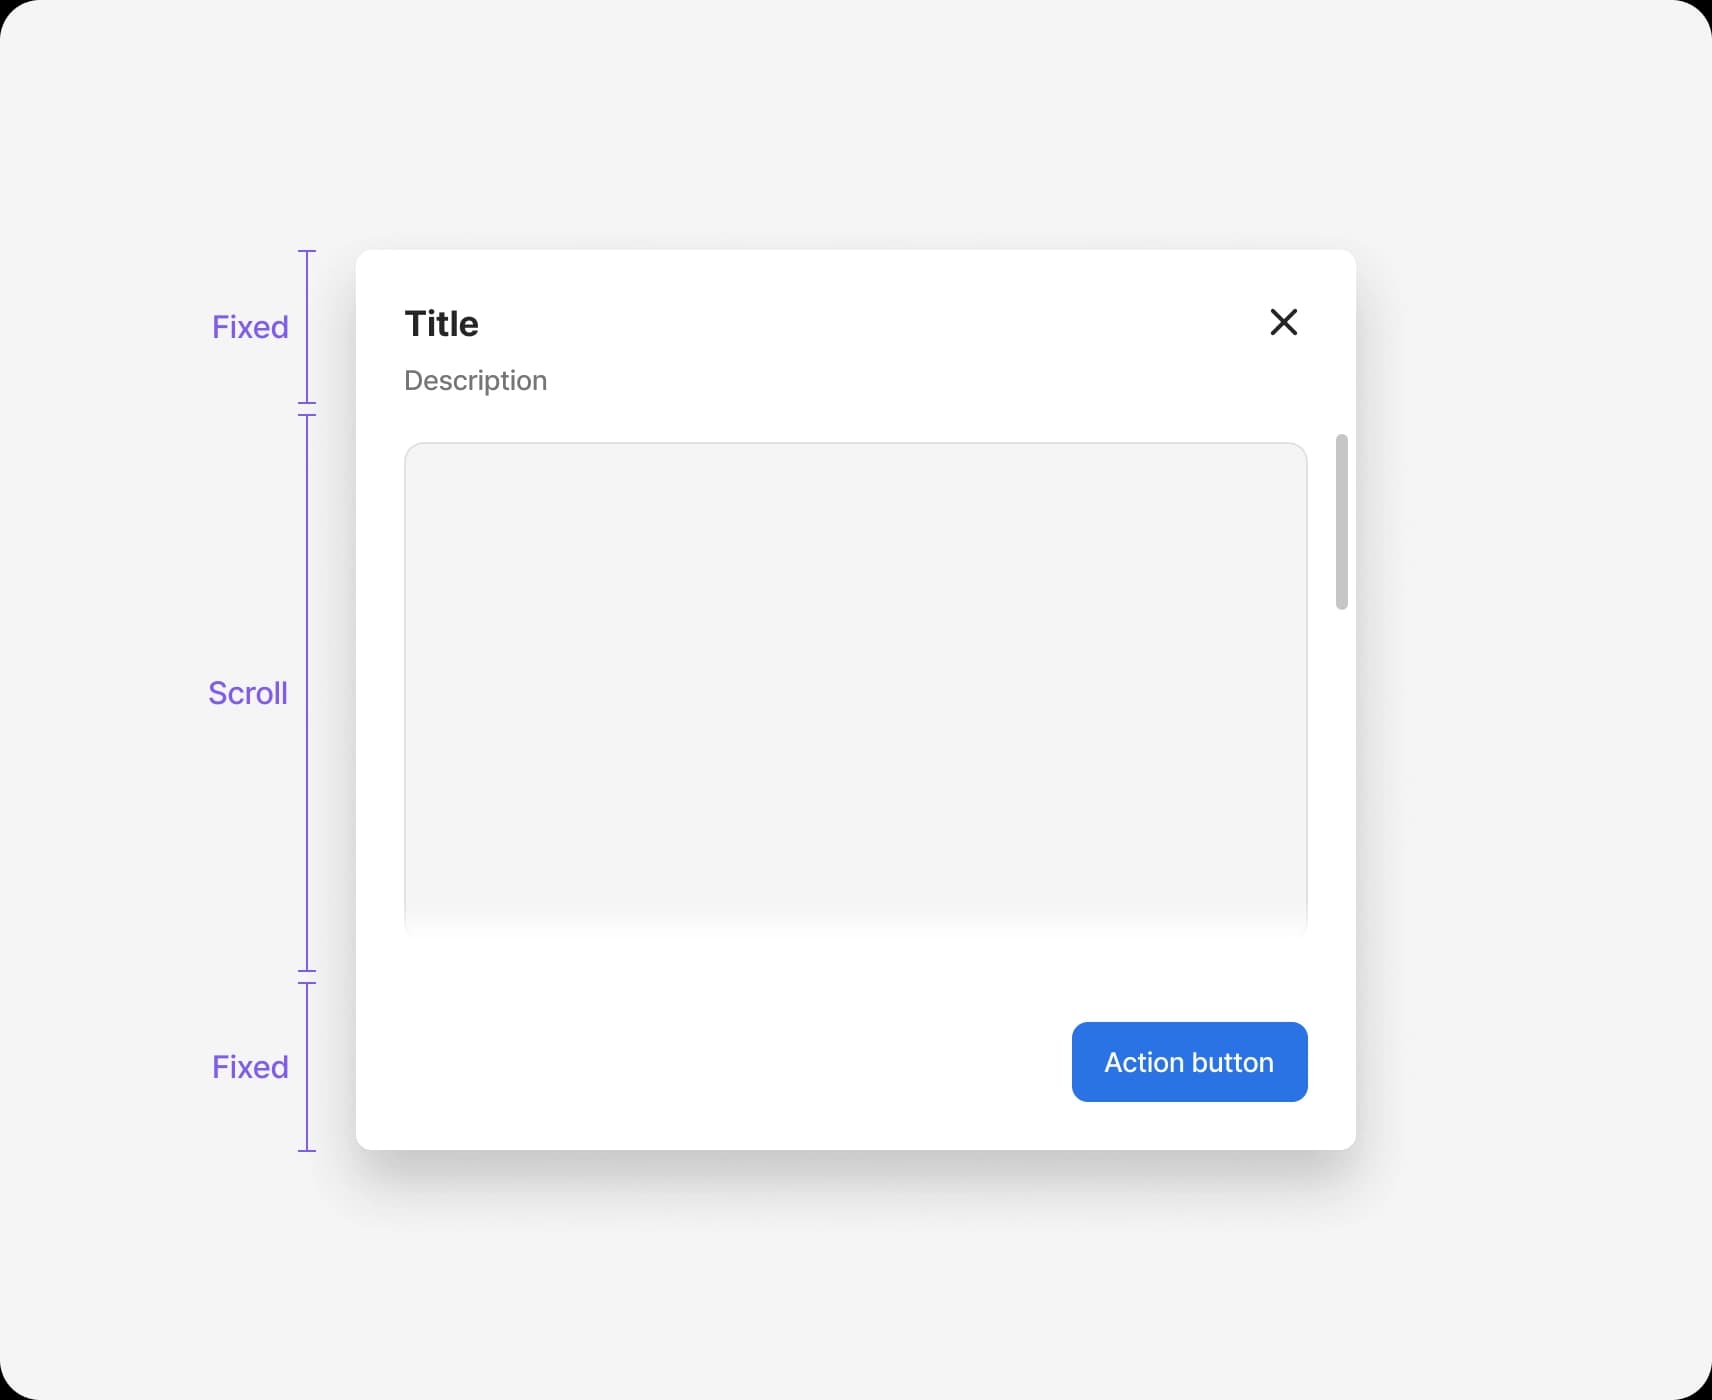Select the purple Scroll label

tap(247, 693)
